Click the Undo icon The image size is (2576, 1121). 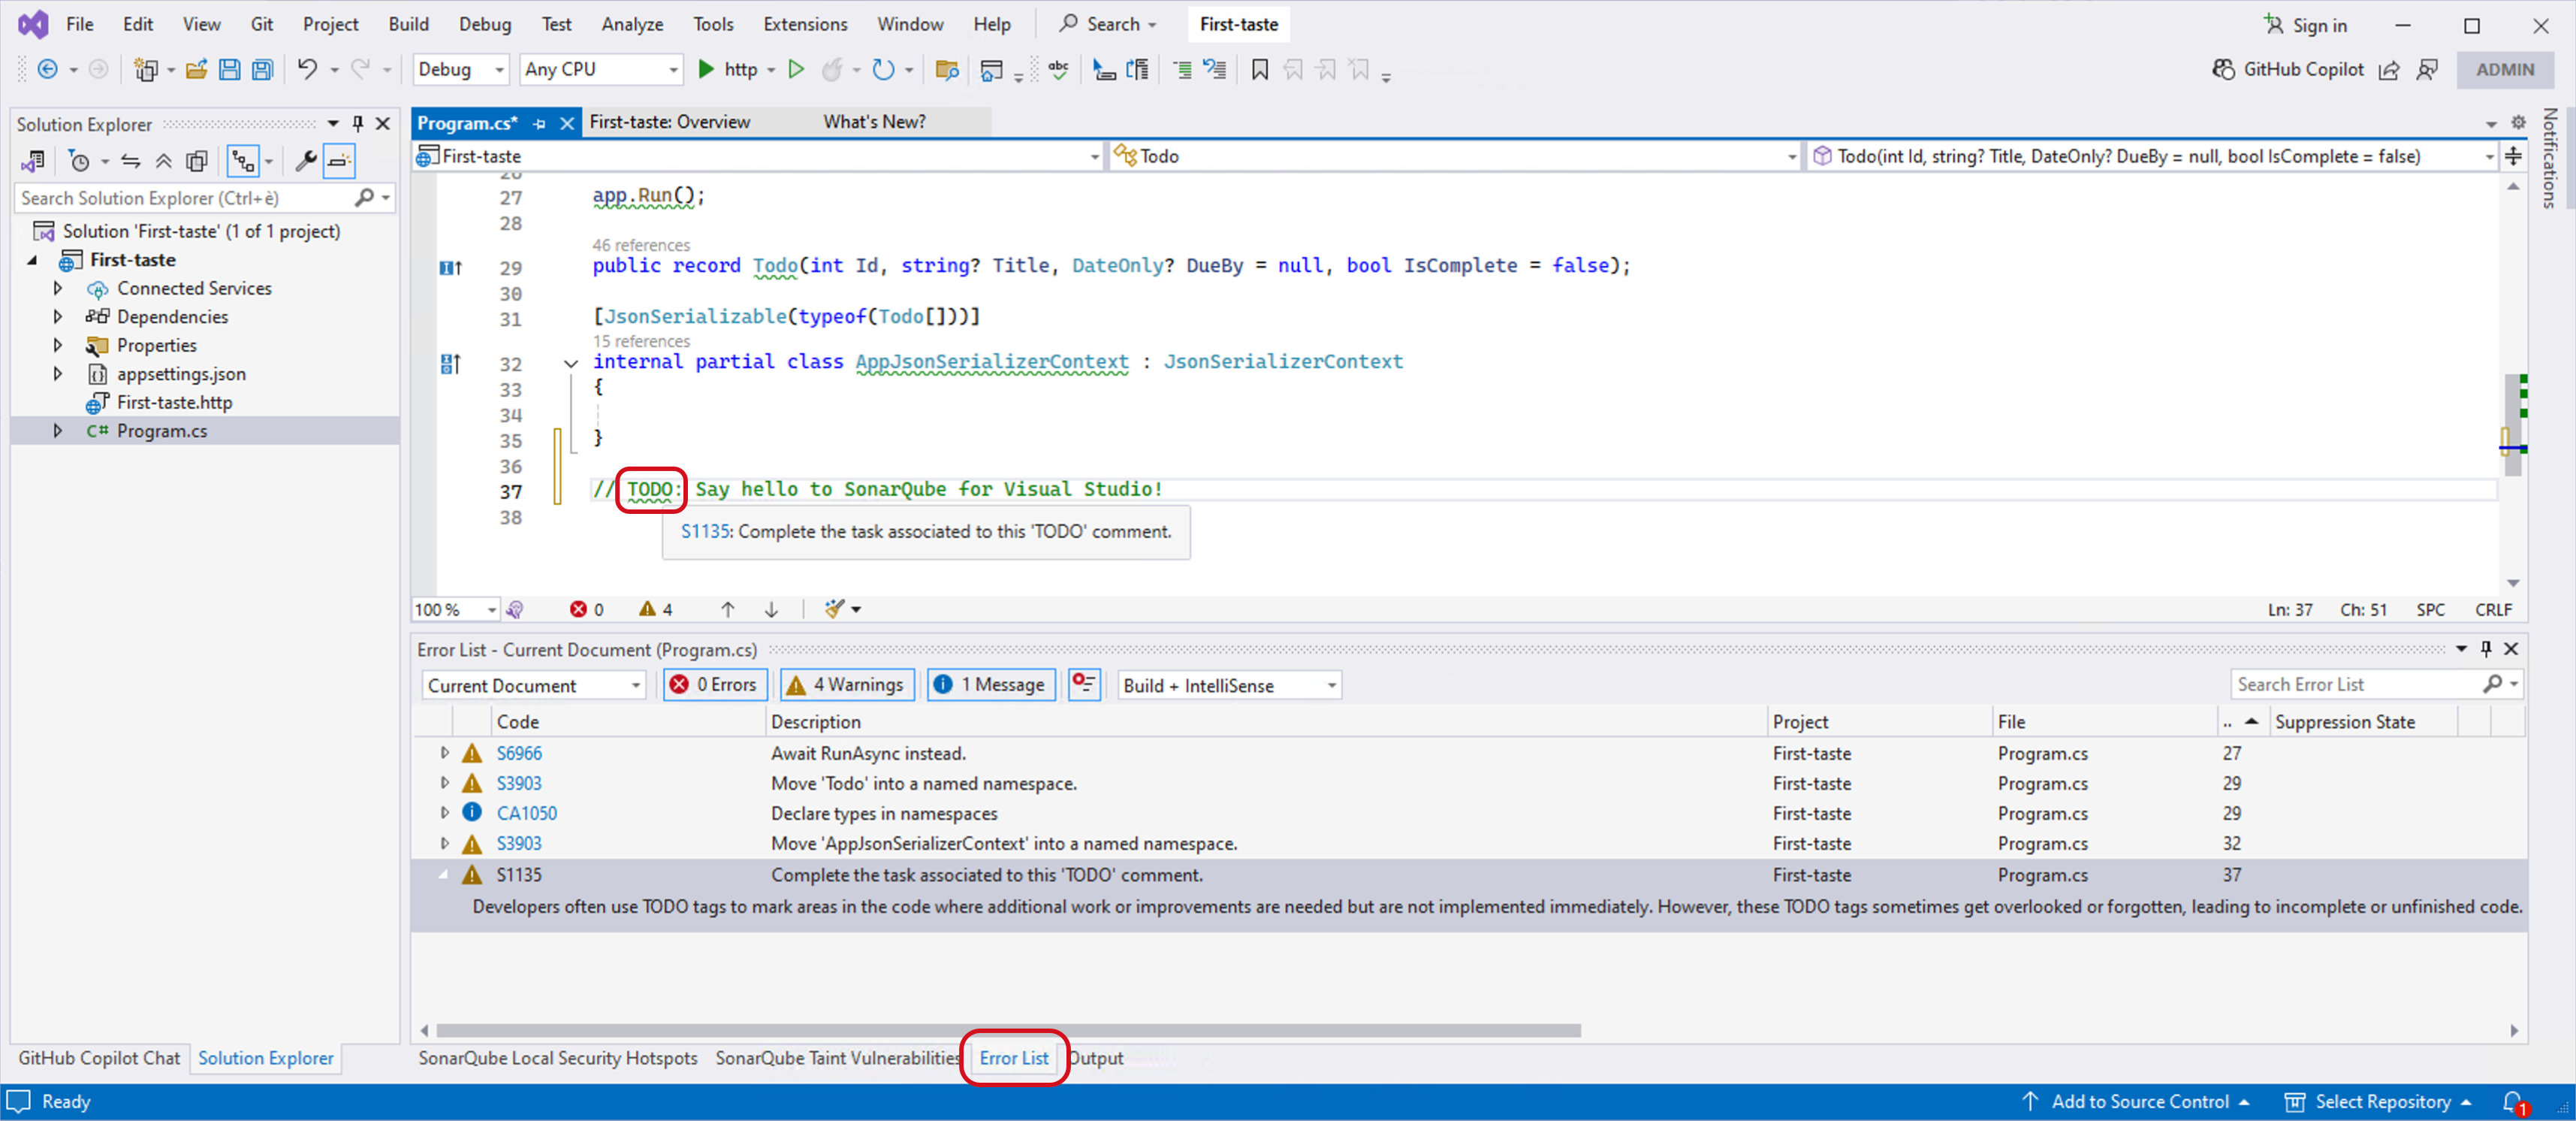[307, 69]
